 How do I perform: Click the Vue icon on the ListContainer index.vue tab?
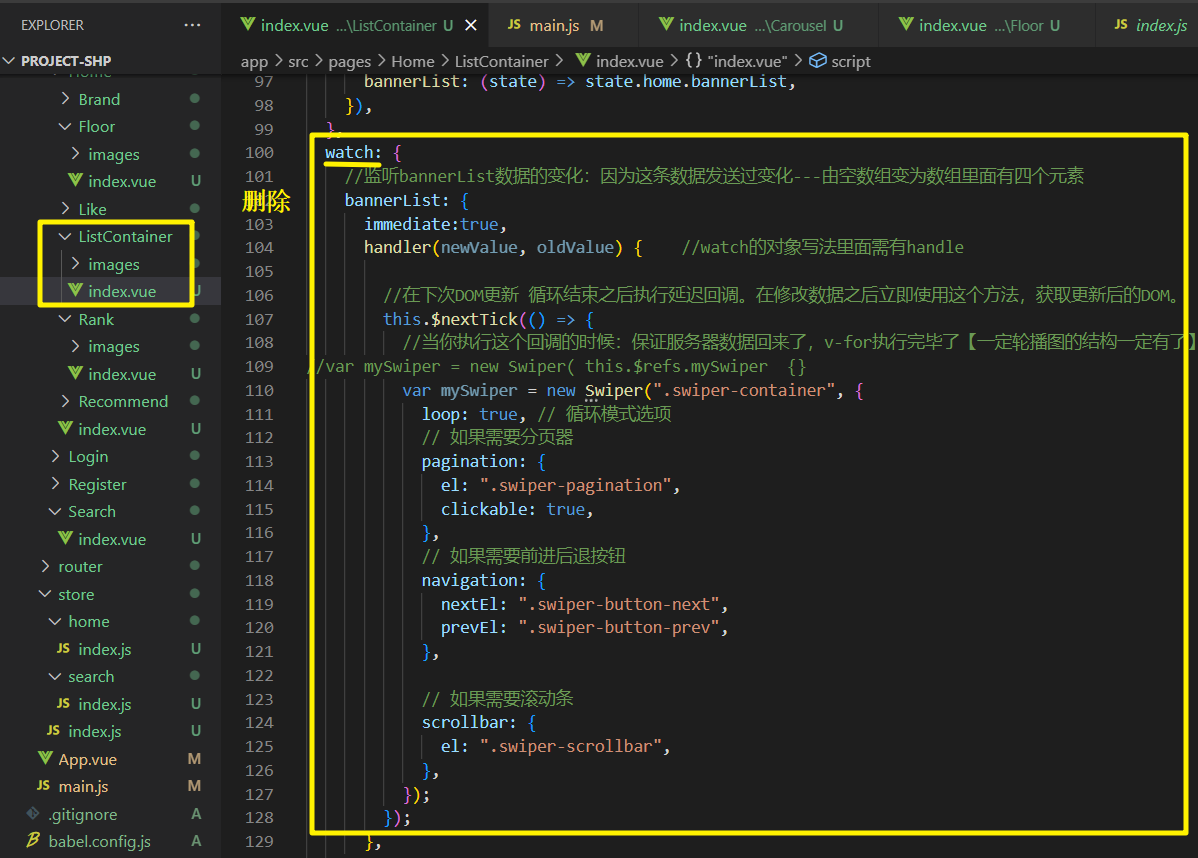[x=246, y=24]
